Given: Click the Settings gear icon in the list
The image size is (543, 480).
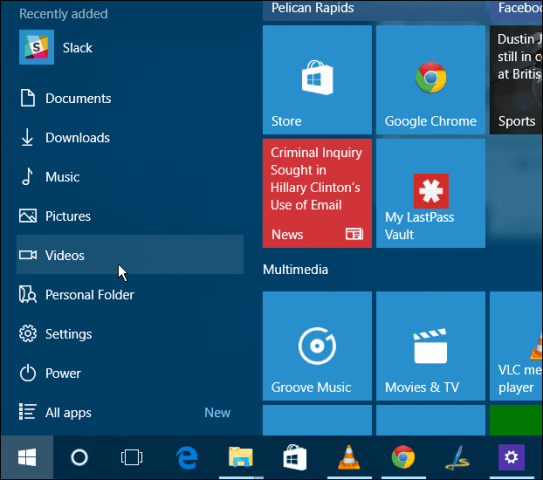Looking at the screenshot, I should pos(28,334).
